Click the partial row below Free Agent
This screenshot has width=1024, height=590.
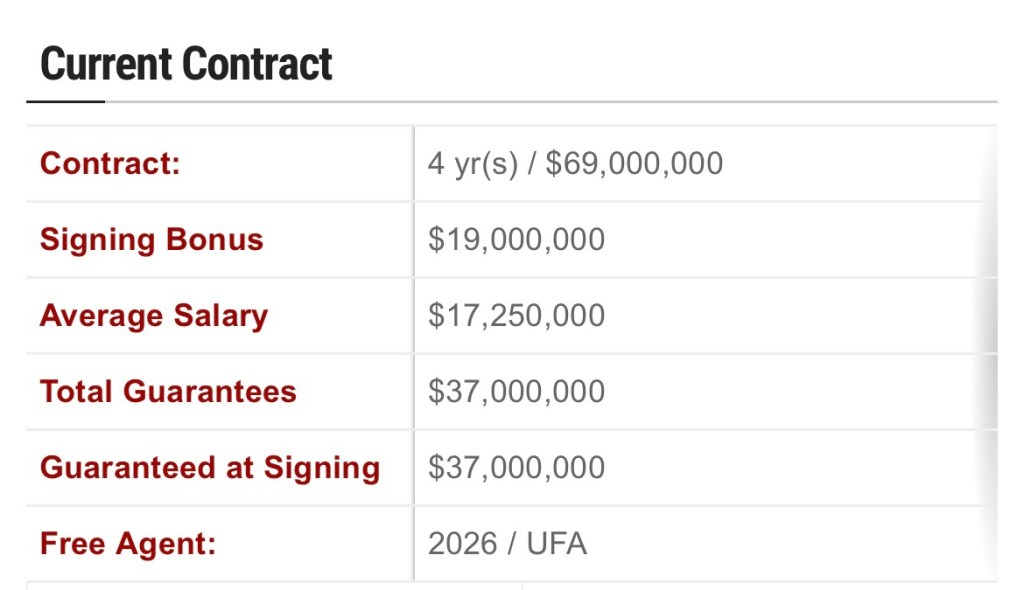click(x=270, y=584)
